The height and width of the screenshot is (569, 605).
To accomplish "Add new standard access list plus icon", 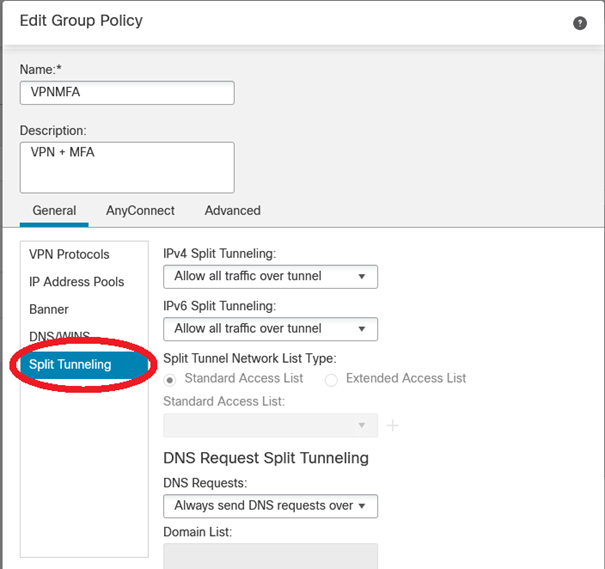I will click(x=392, y=425).
